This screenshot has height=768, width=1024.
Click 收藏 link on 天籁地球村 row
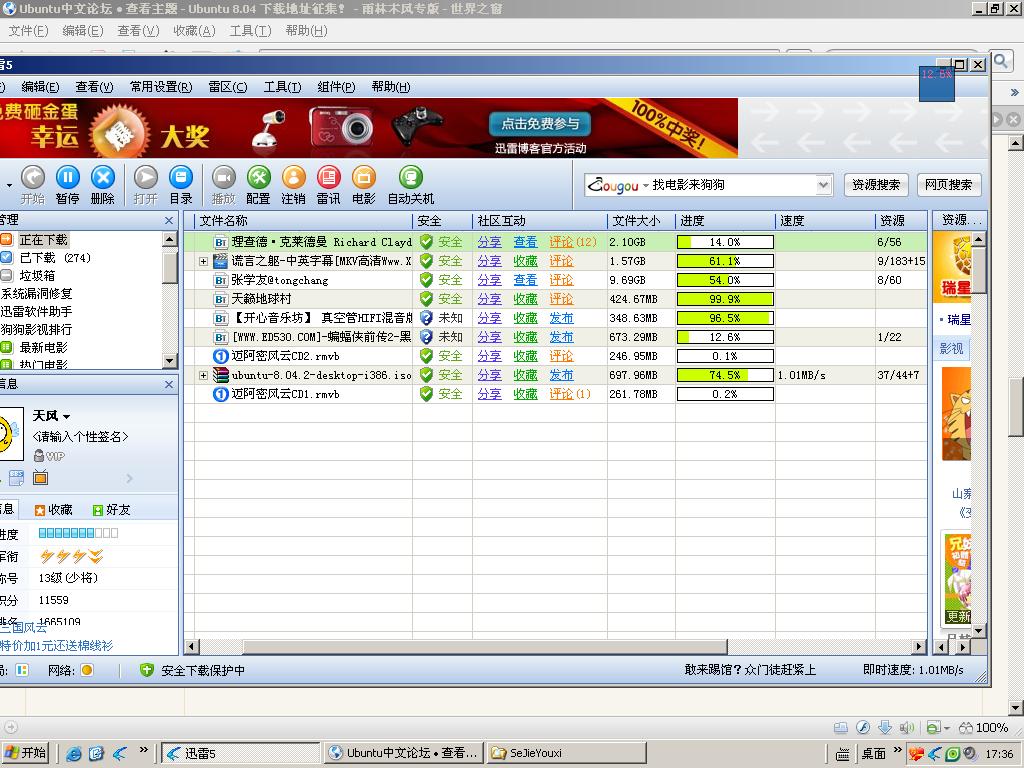point(525,299)
